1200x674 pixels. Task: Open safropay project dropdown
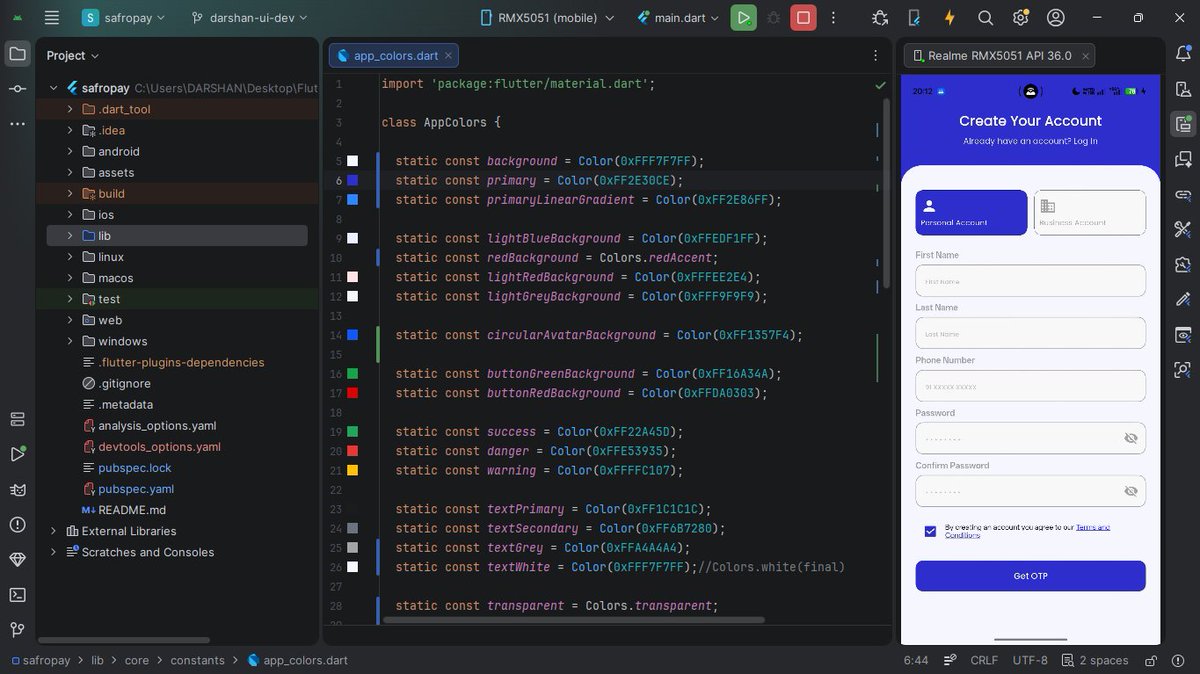click(x=124, y=17)
